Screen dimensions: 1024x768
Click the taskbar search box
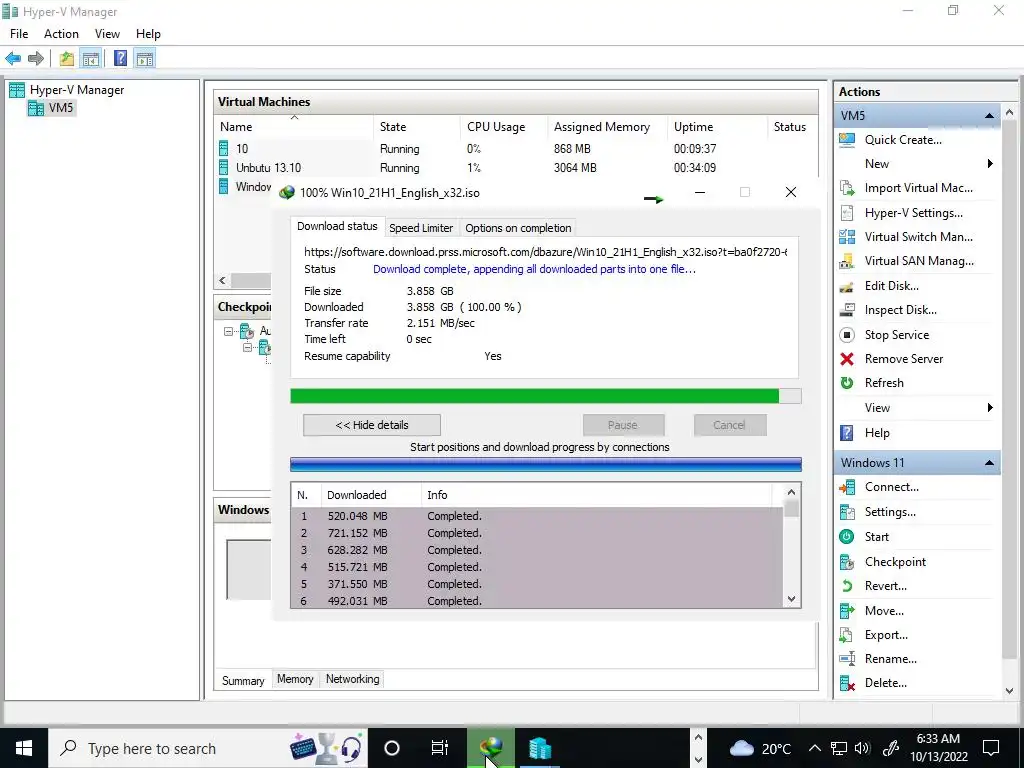pyautogui.click(x=208, y=748)
